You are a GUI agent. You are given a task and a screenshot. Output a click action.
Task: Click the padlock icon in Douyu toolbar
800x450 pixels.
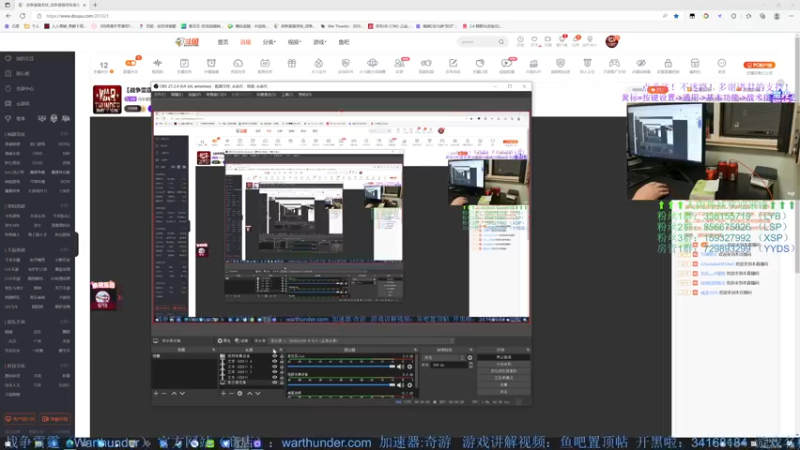pyautogui.click(x=668, y=63)
